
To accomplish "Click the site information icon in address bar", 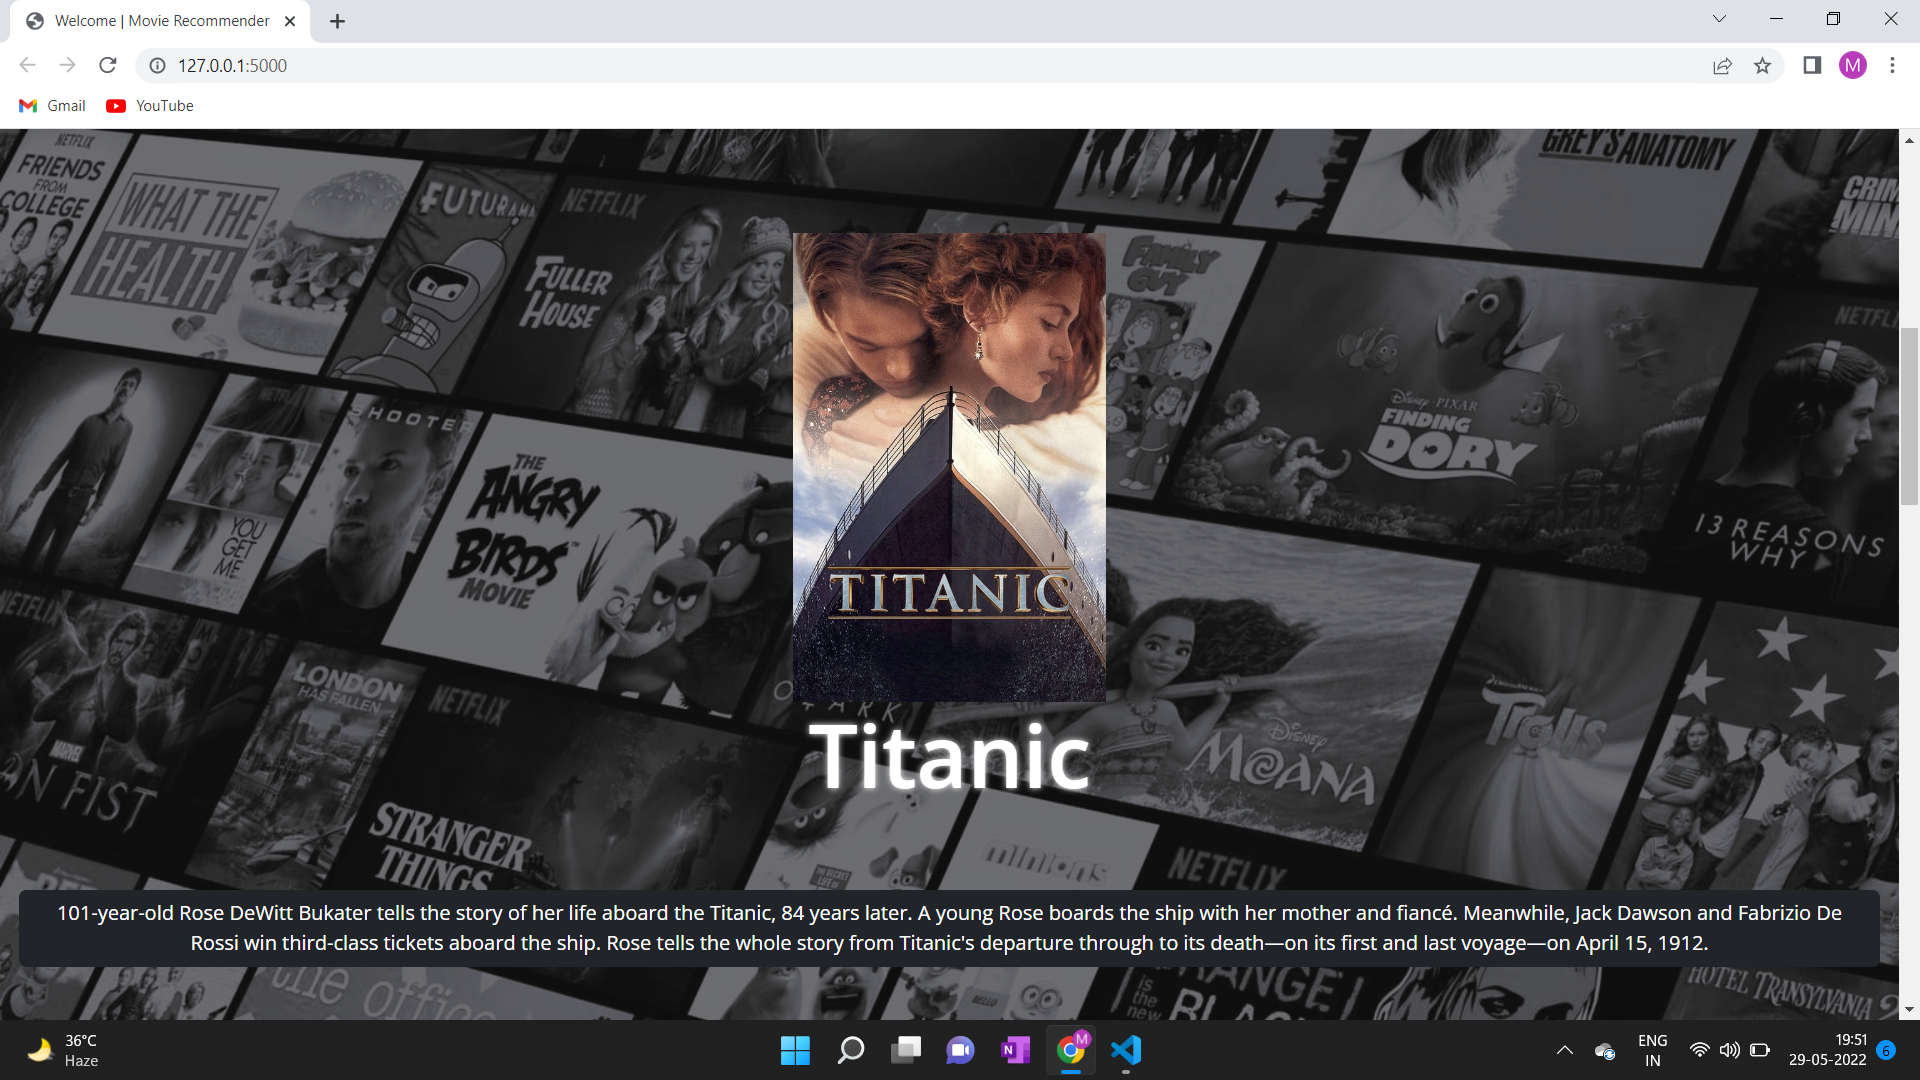I will [x=156, y=66].
